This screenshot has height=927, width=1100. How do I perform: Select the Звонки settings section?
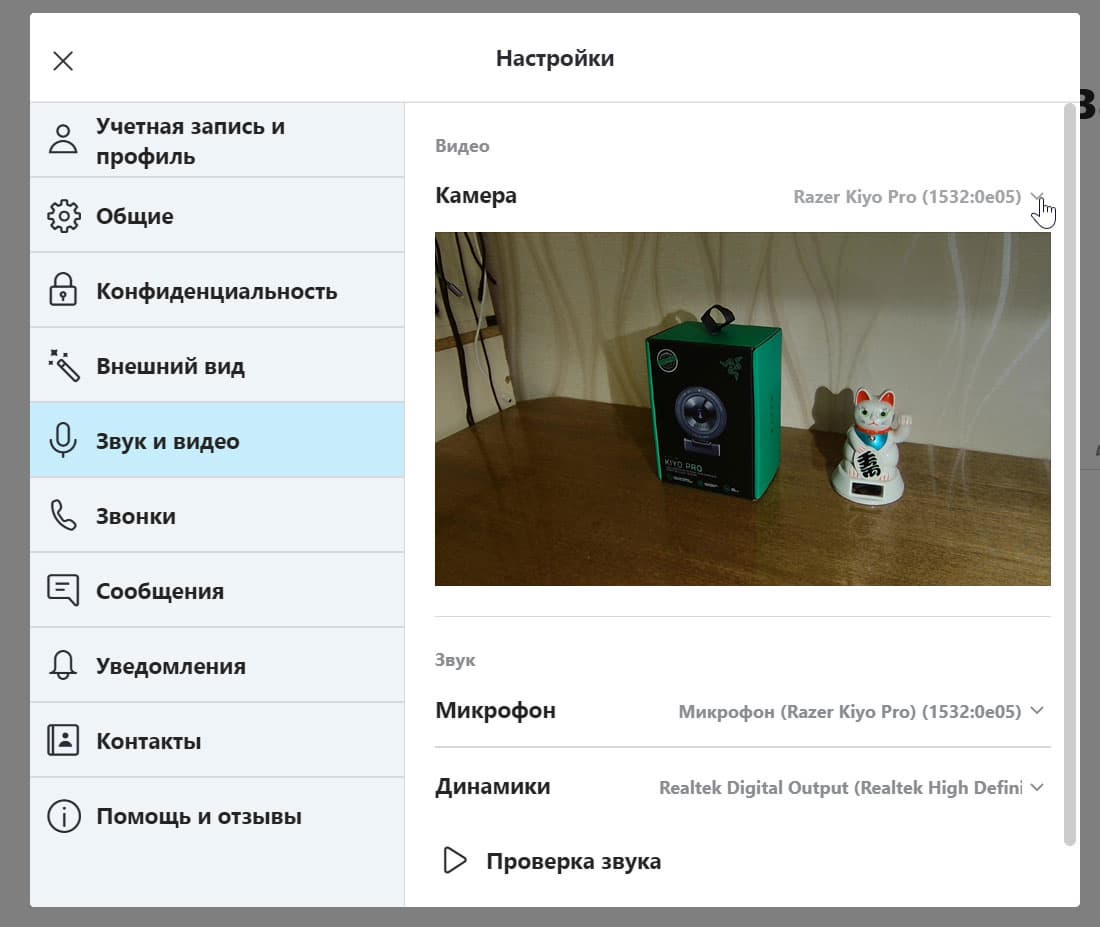click(217, 516)
